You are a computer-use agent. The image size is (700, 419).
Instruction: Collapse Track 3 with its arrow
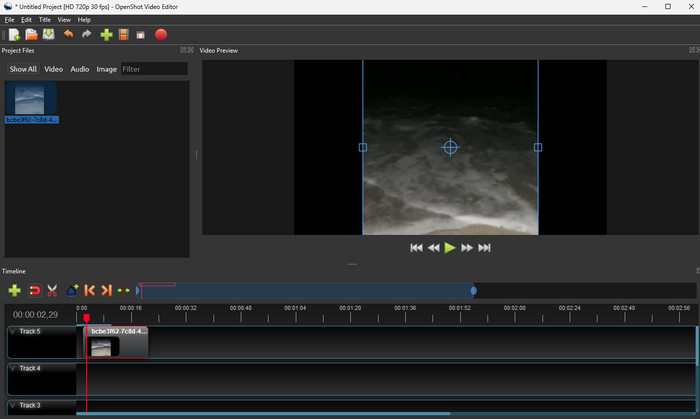click(x=13, y=406)
